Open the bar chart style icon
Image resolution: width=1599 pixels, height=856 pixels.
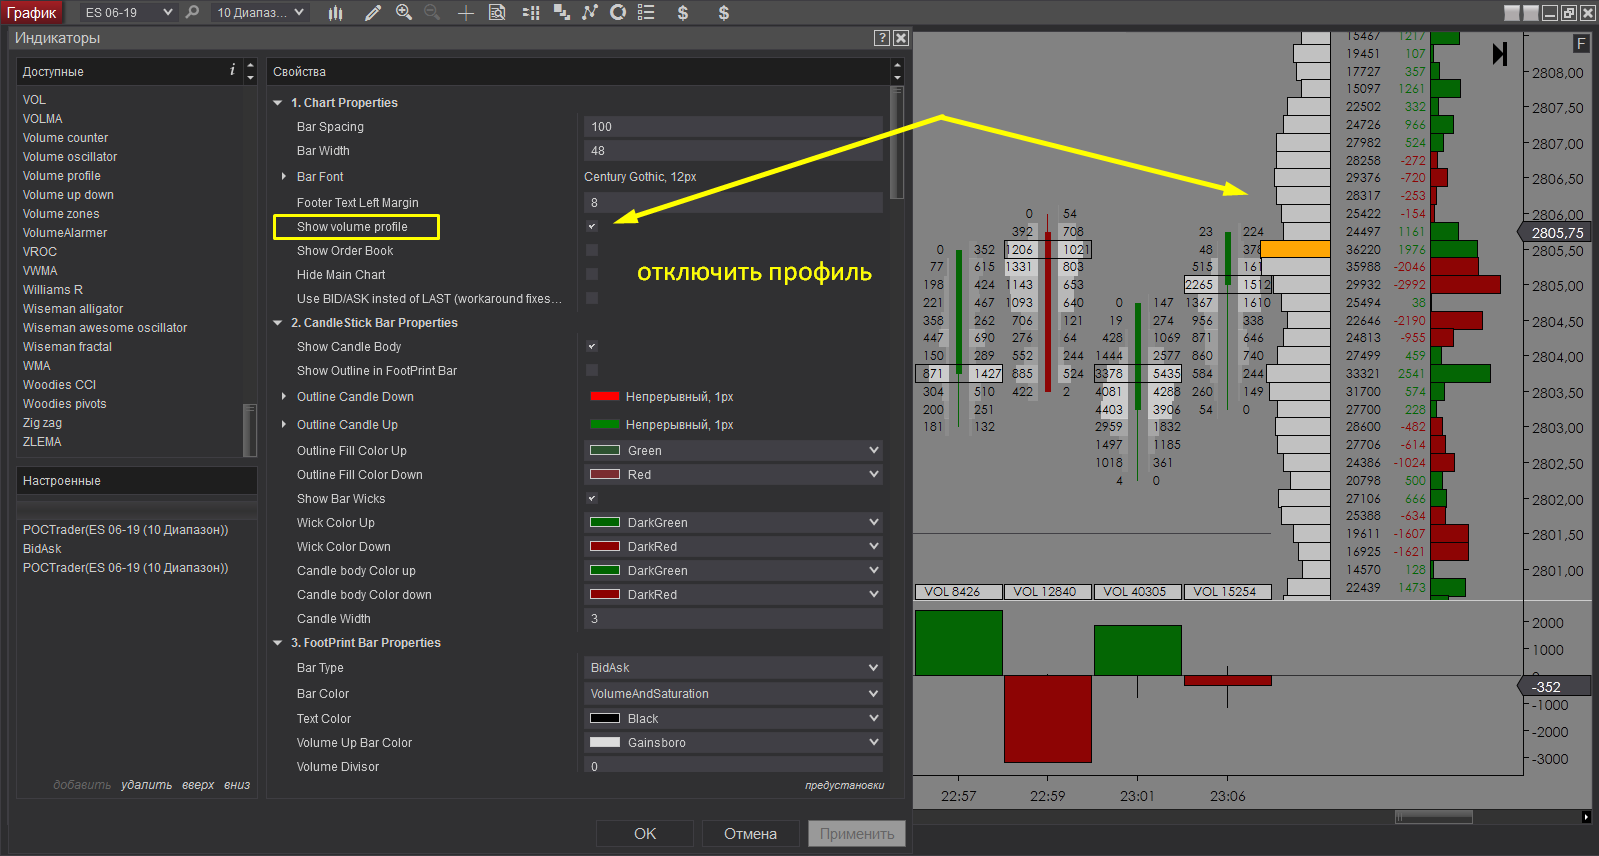tap(336, 13)
